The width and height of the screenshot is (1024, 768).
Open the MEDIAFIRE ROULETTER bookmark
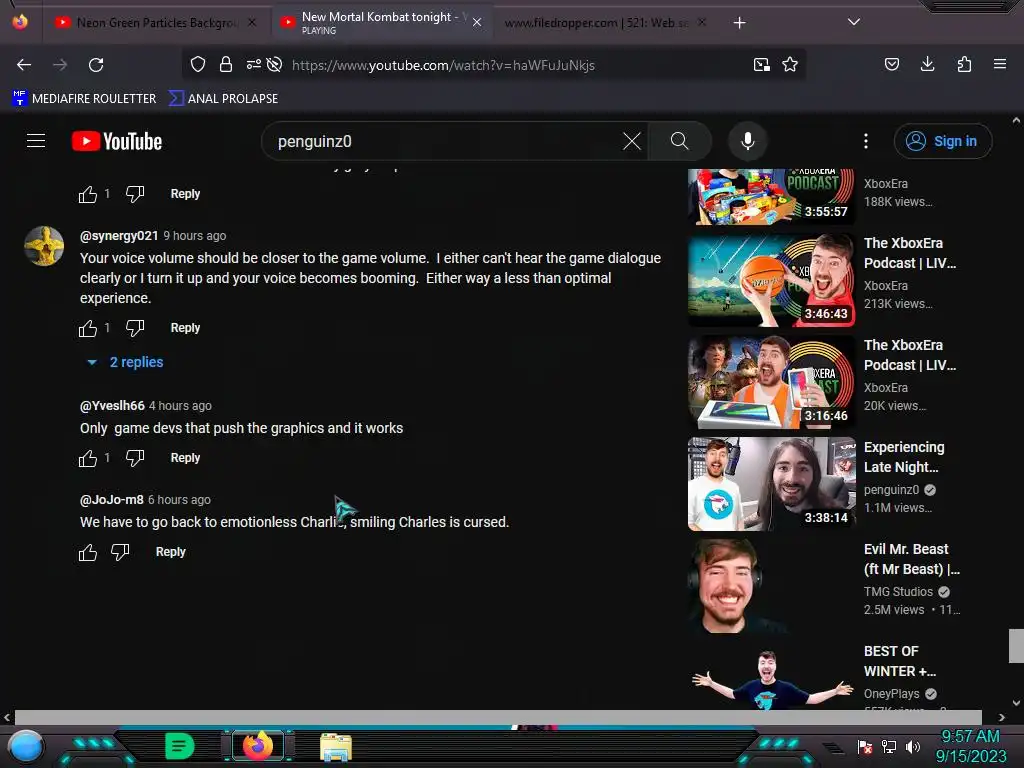point(84,99)
